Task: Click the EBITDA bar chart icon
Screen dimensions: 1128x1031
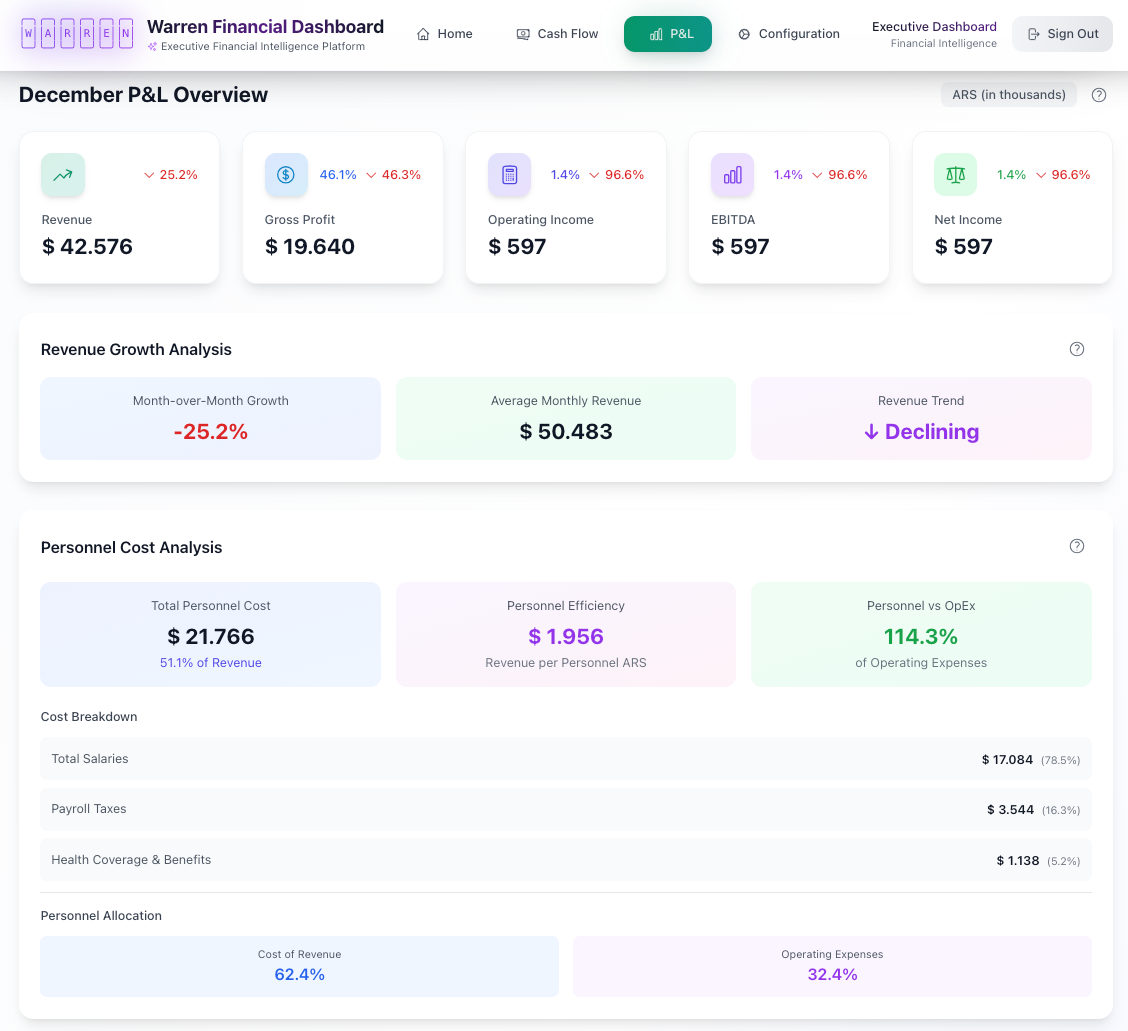Action: pyautogui.click(x=732, y=175)
